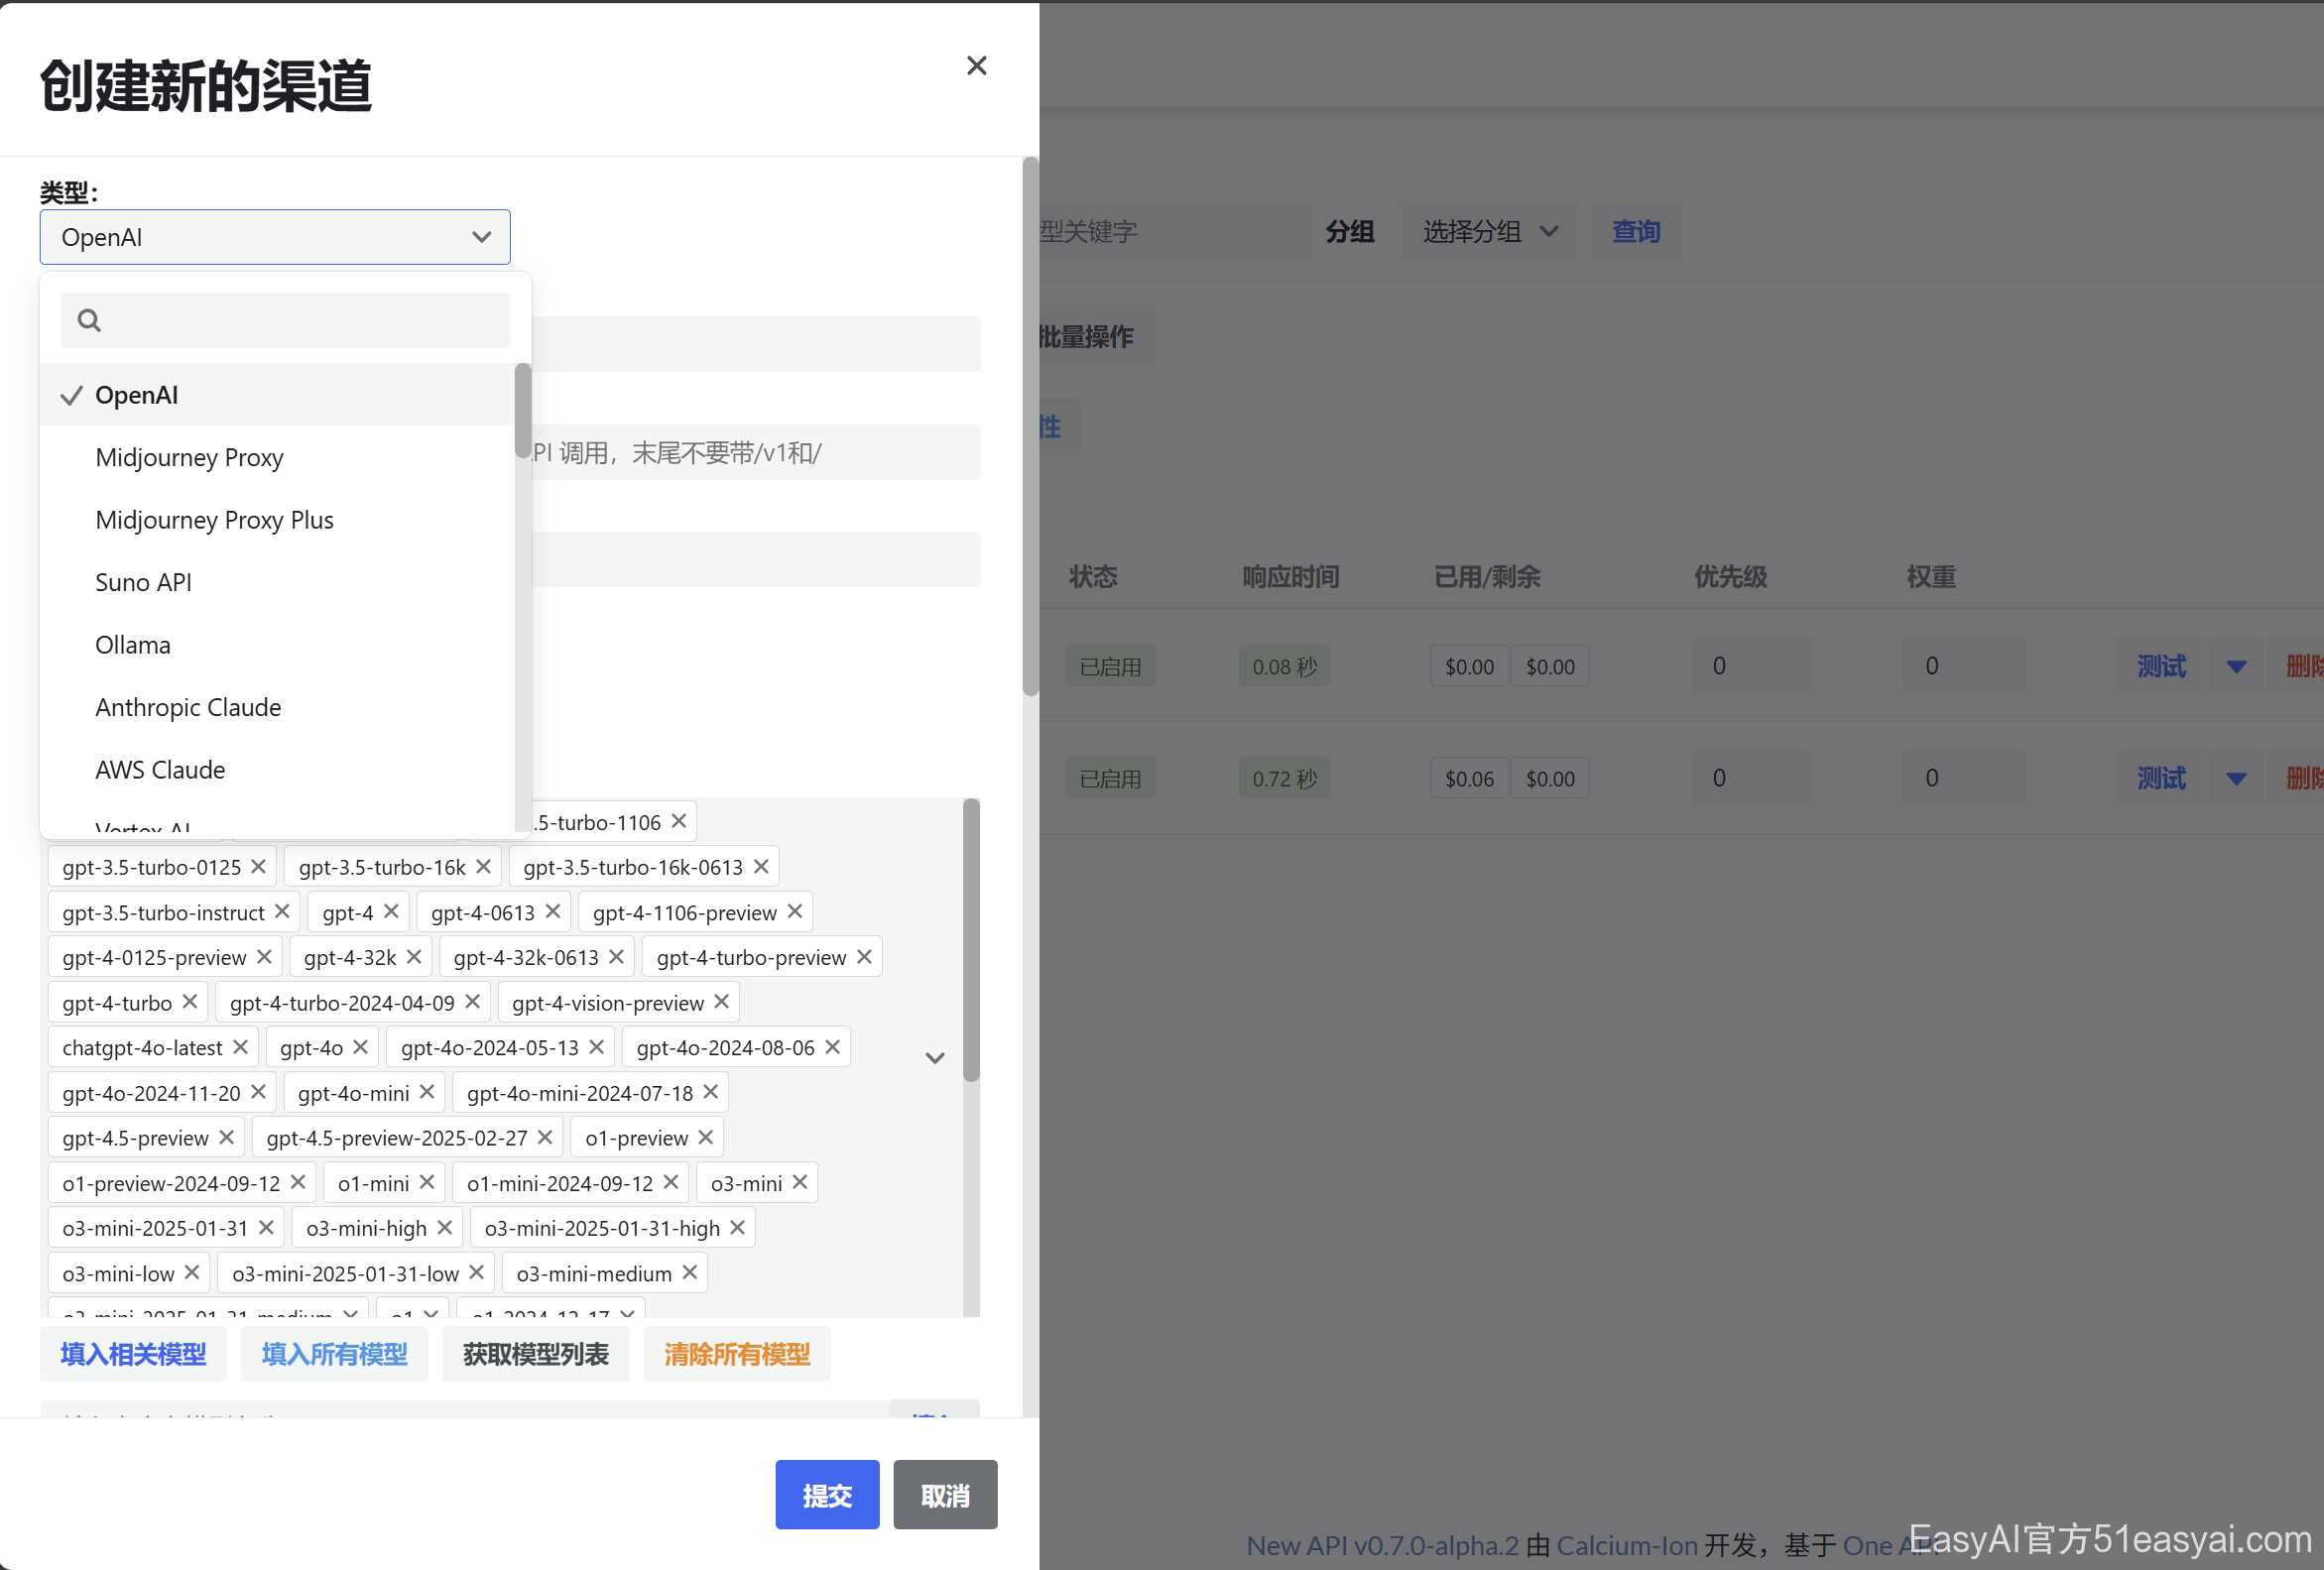Remove the o3-mini model tag
The image size is (2324, 1570).
click(x=800, y=1182)
